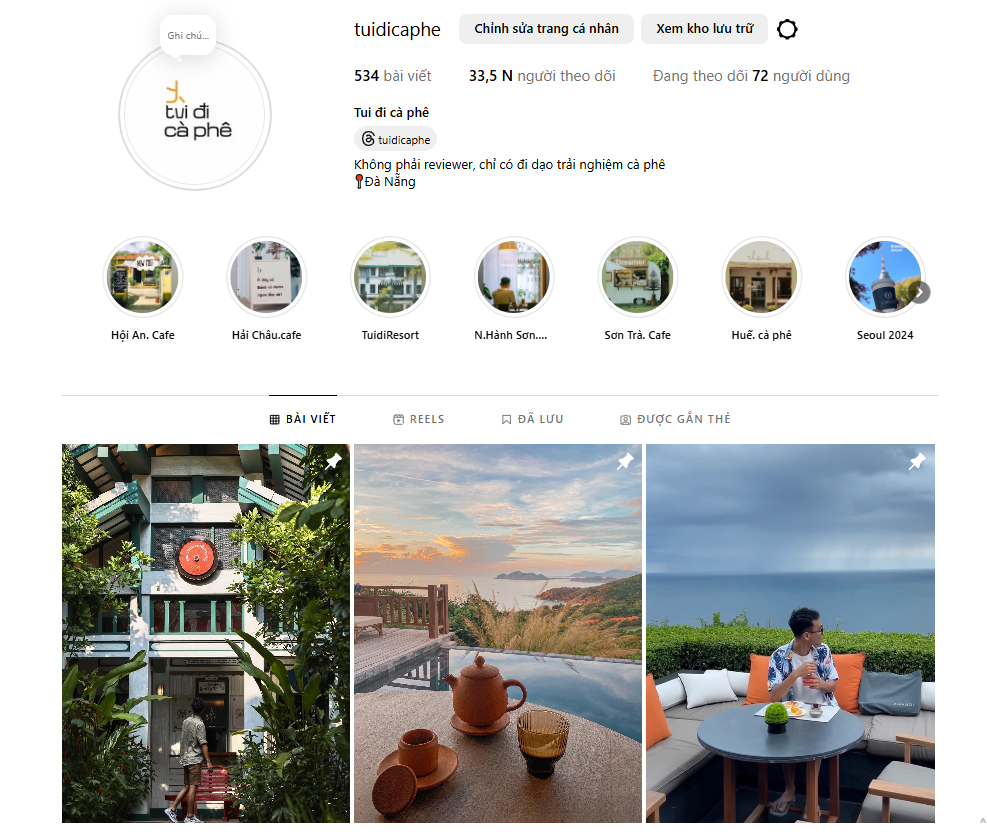Viewport: 987px width, 836px height.
Task: Click the pin icon on teapot sunset post
Action: pyautogui.click(x=625, y=461)
